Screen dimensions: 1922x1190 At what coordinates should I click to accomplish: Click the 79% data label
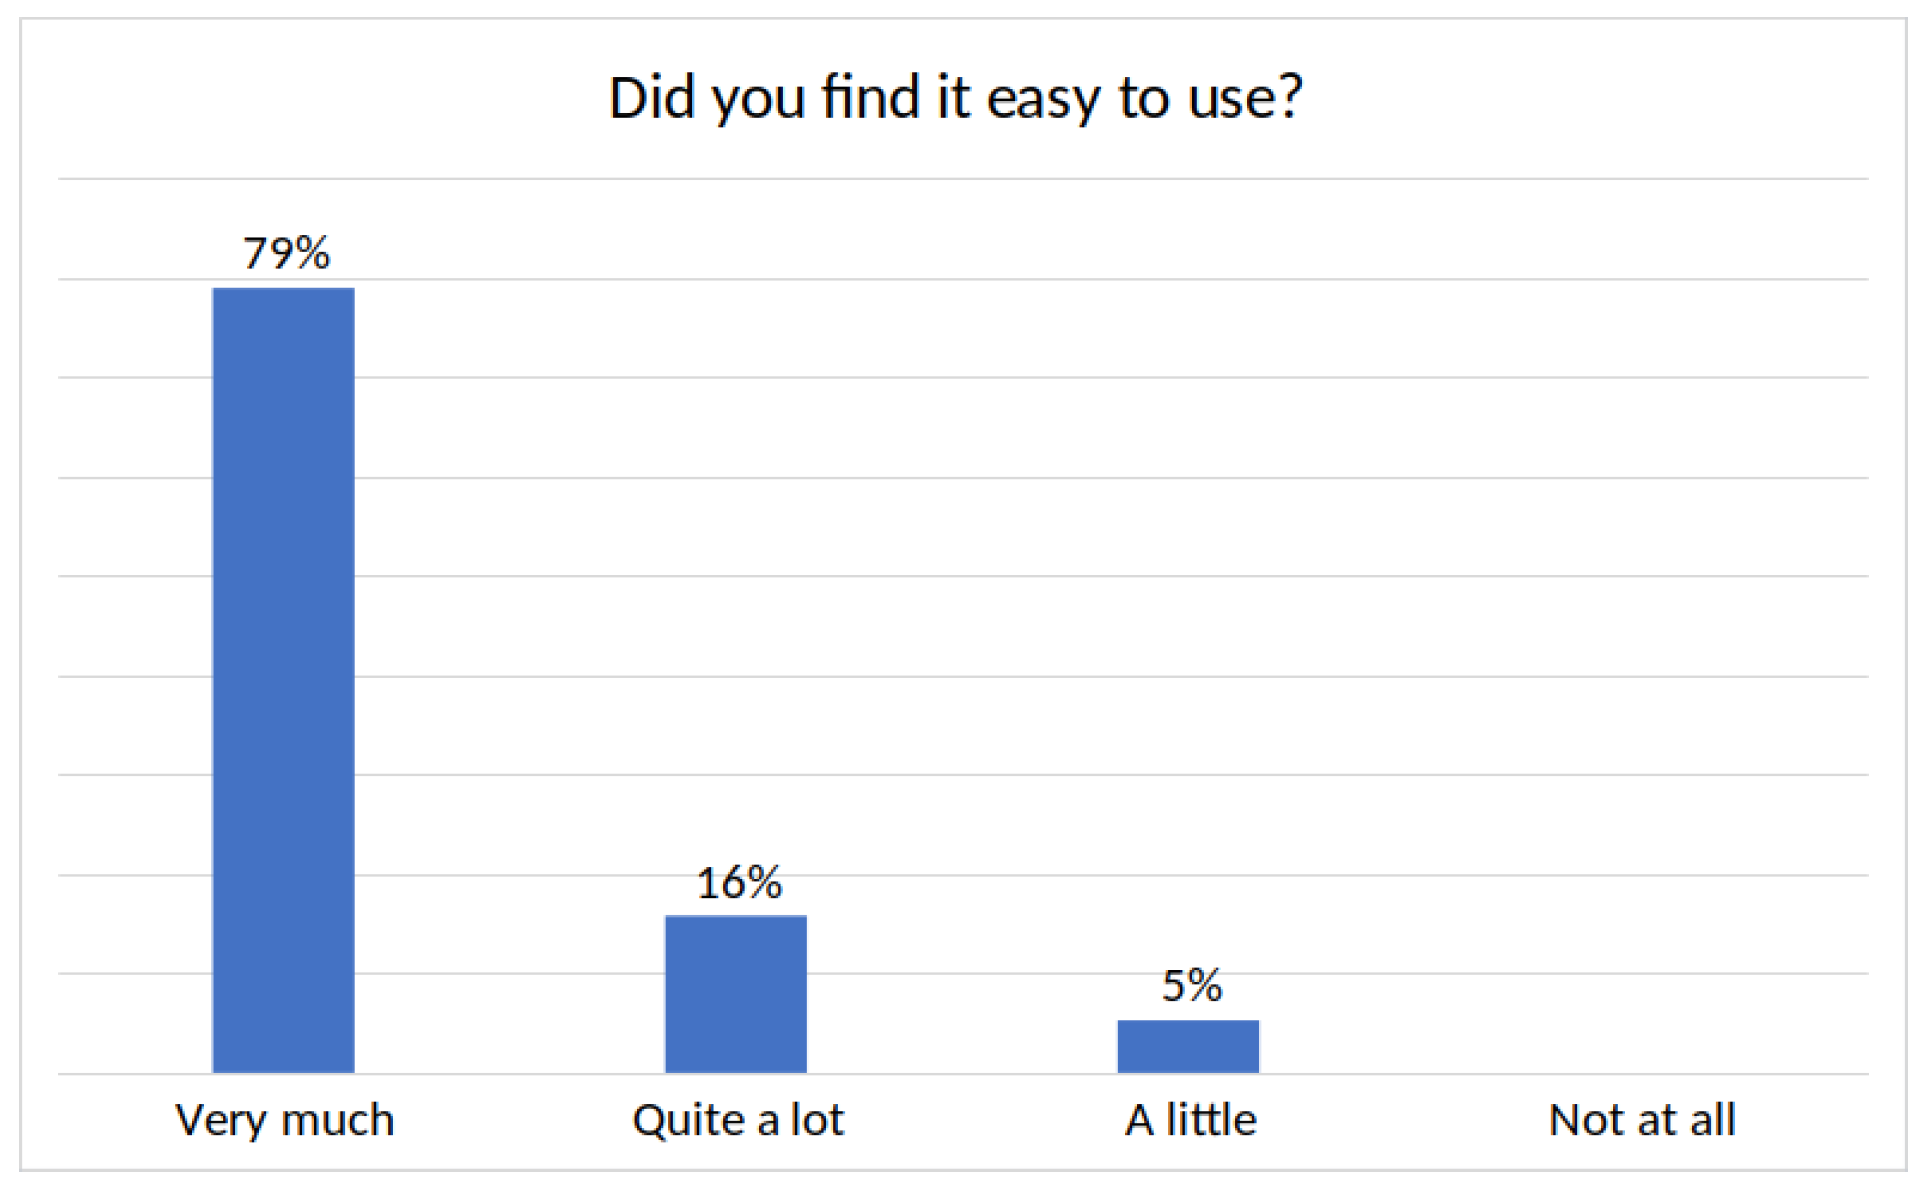click(286, 253)
